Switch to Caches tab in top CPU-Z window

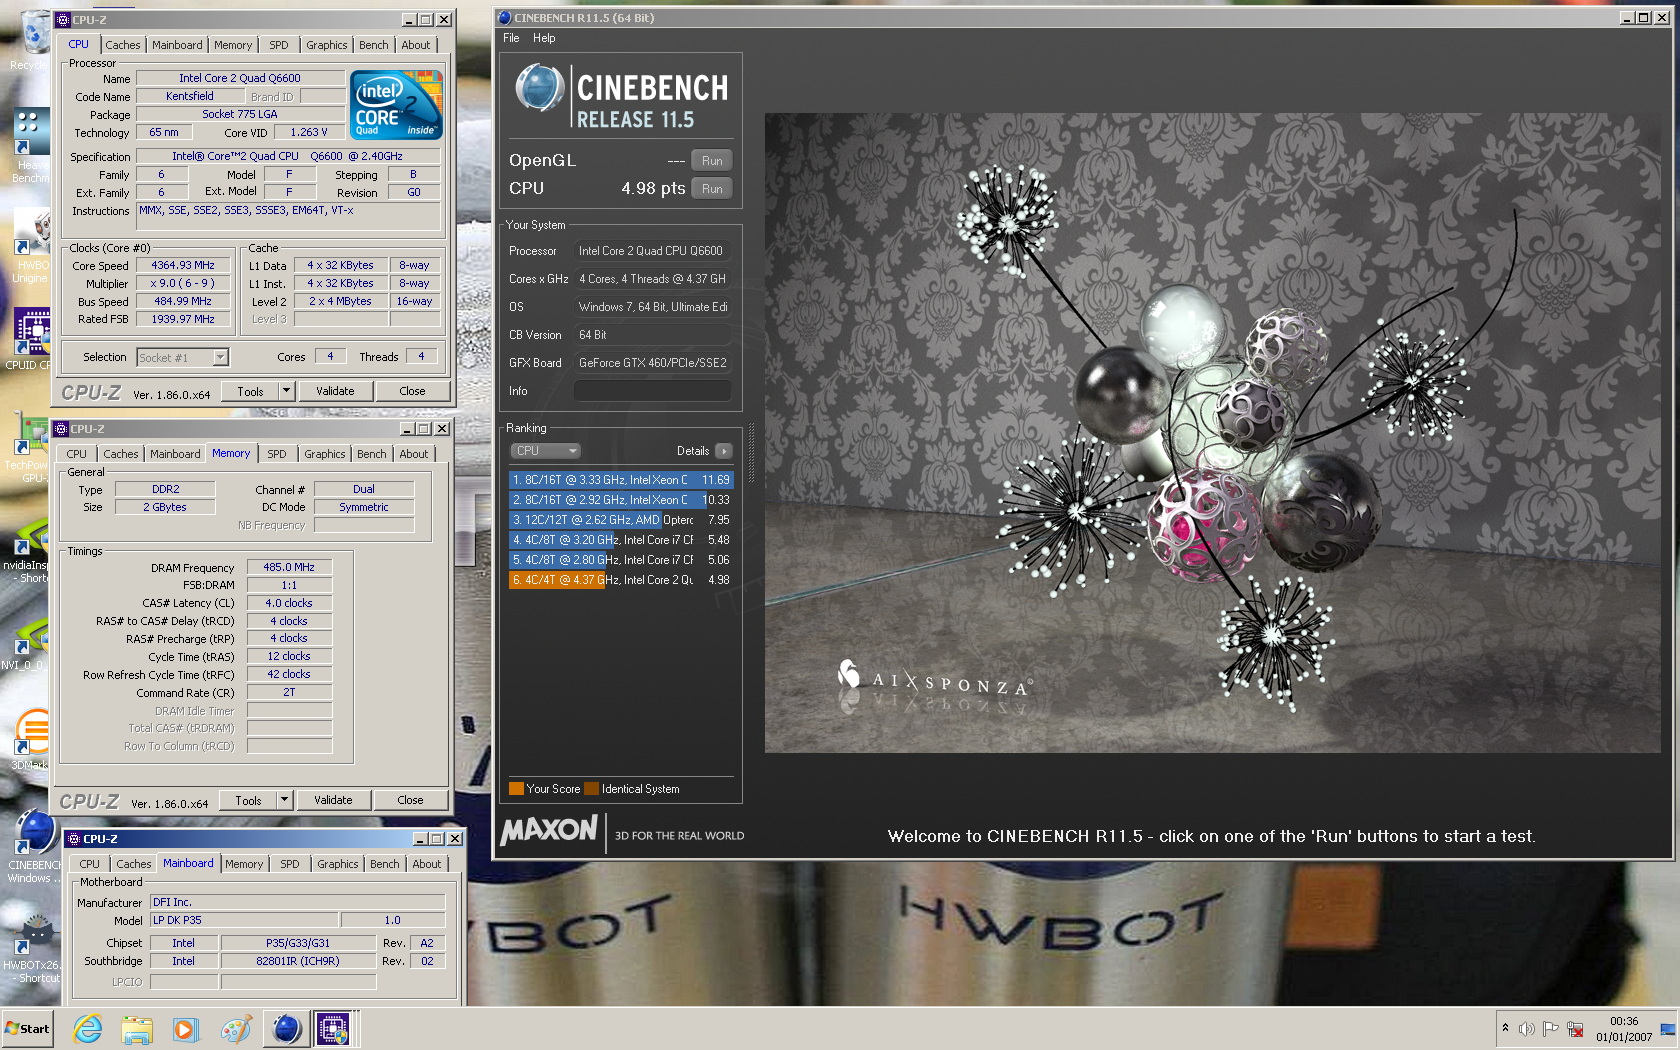(x=123, y=45)
